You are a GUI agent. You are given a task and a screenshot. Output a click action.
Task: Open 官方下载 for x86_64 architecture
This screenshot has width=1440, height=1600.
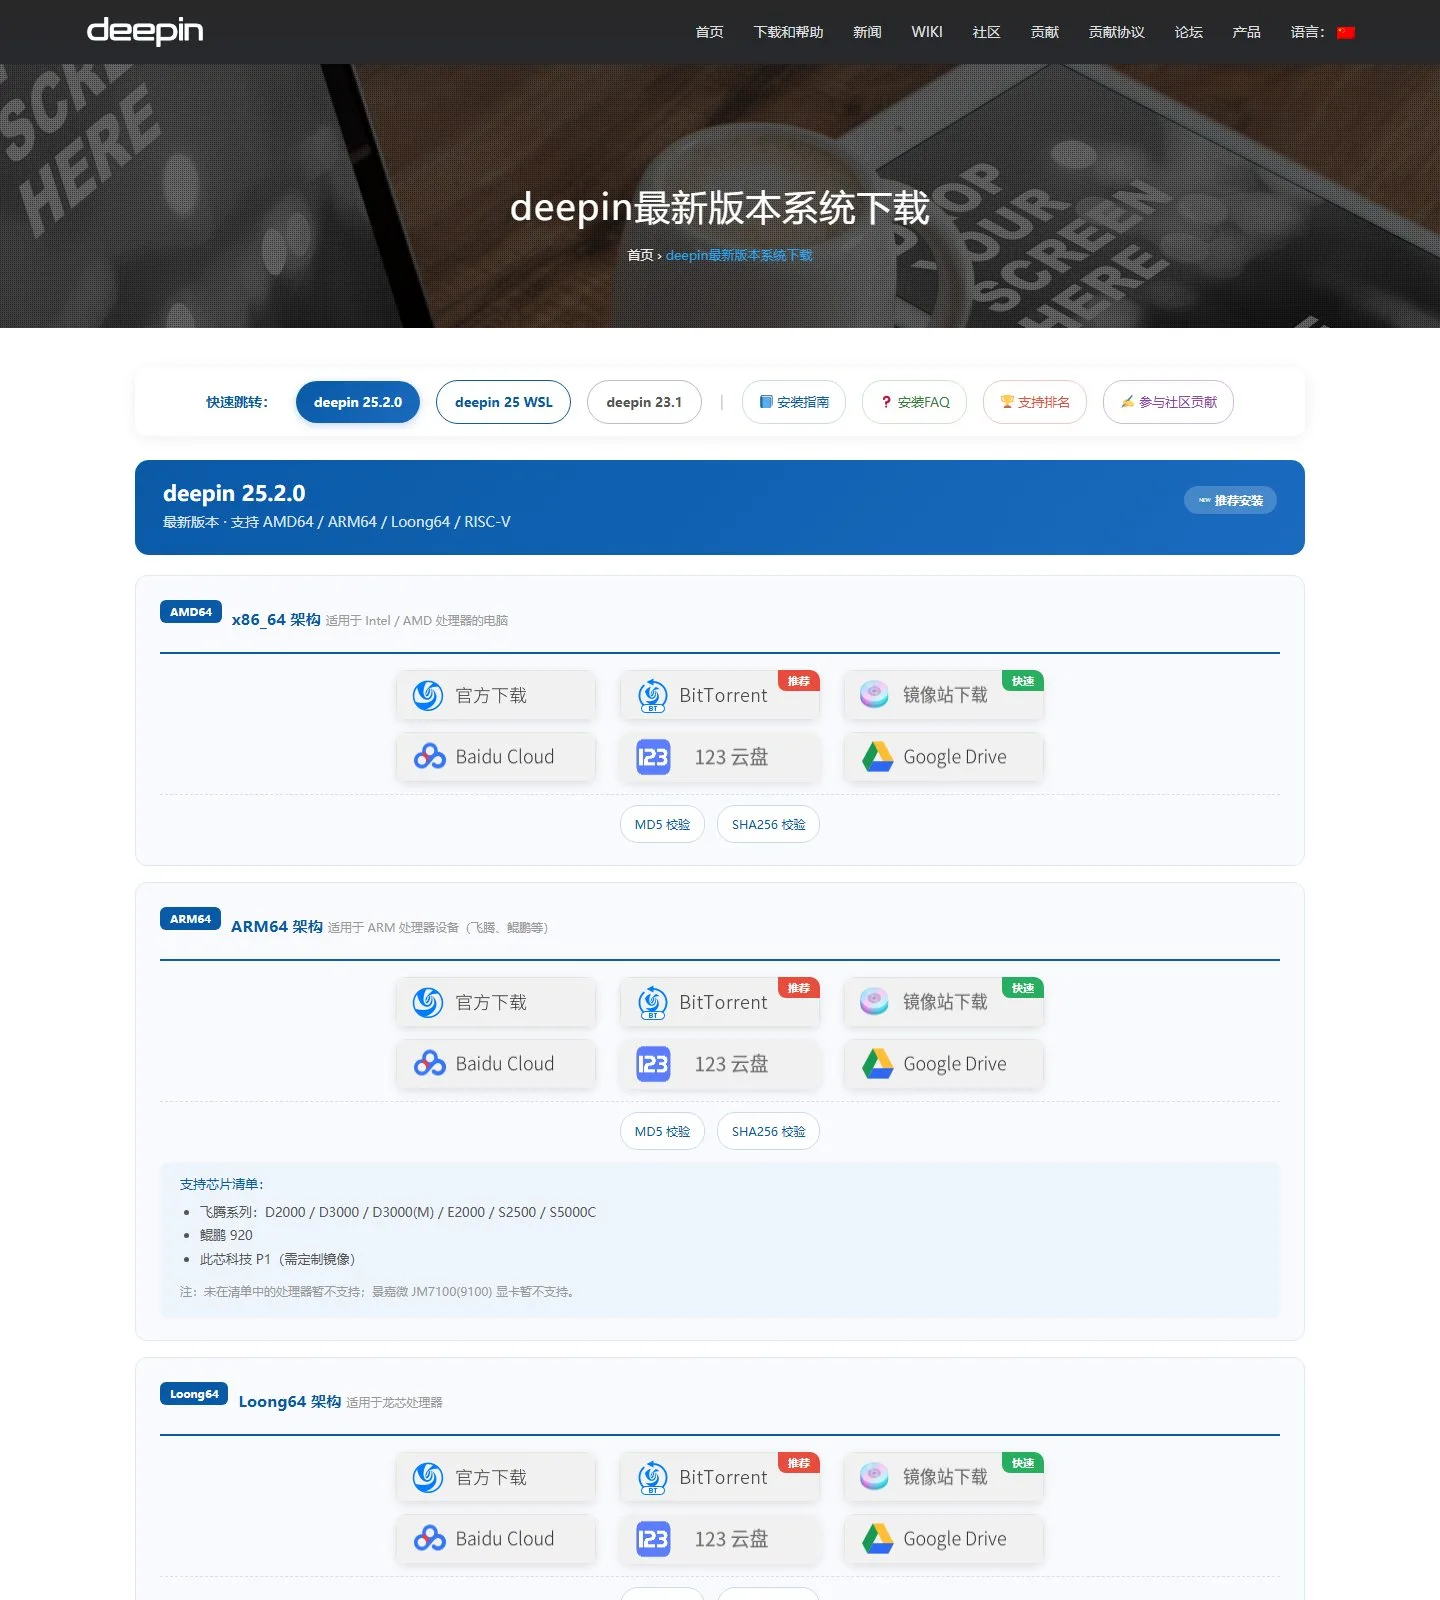click(496, 695)
